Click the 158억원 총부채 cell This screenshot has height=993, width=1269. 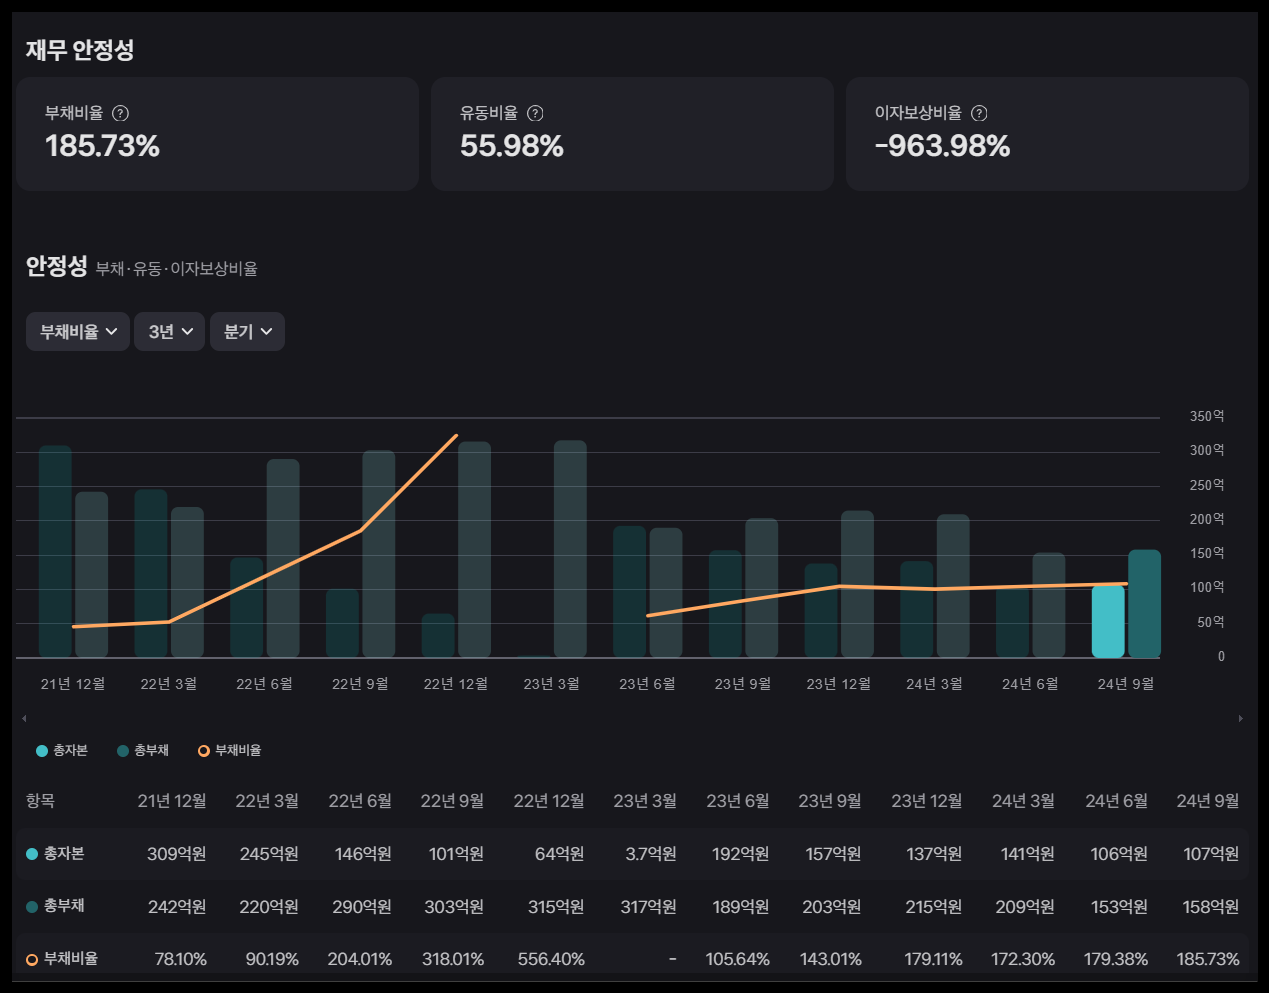[x=1211, y=907]
